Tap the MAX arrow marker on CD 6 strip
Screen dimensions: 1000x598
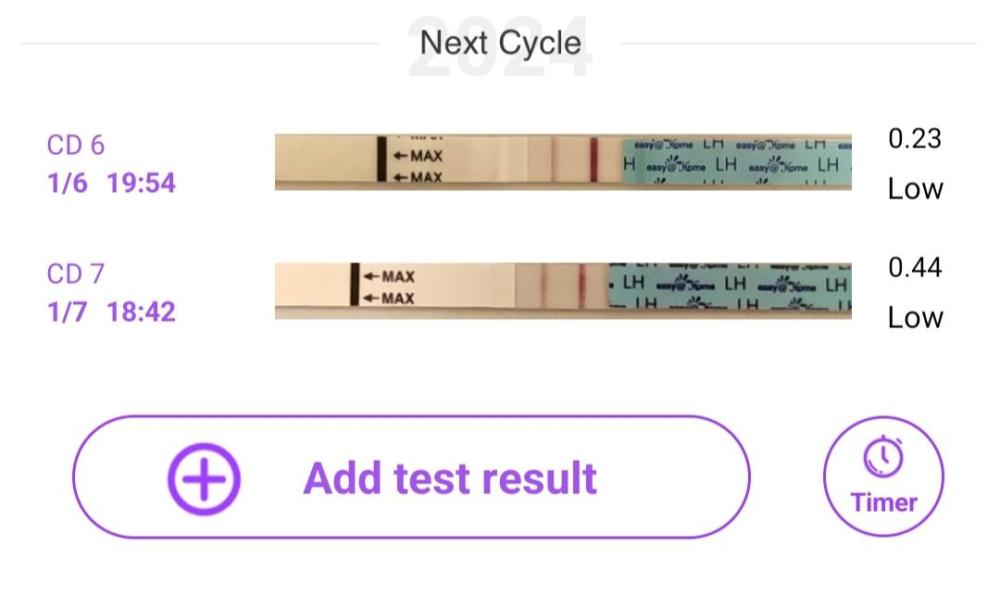click(417, 156)
